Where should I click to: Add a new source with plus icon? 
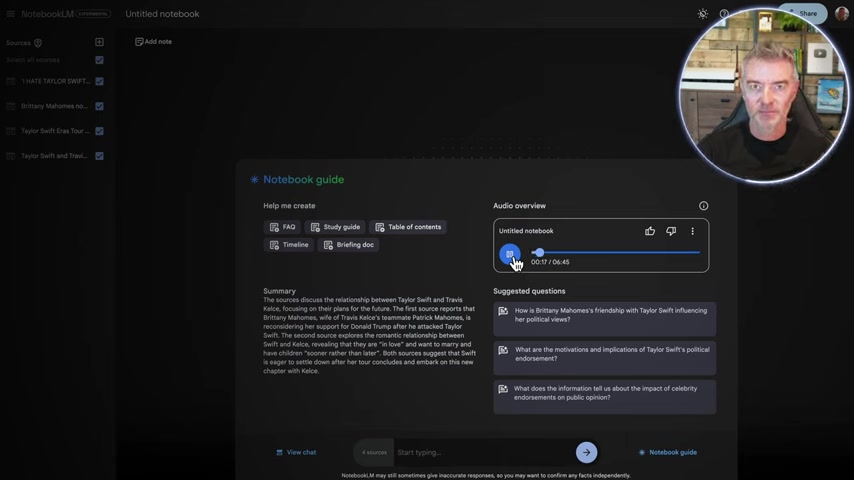[99, 42]
